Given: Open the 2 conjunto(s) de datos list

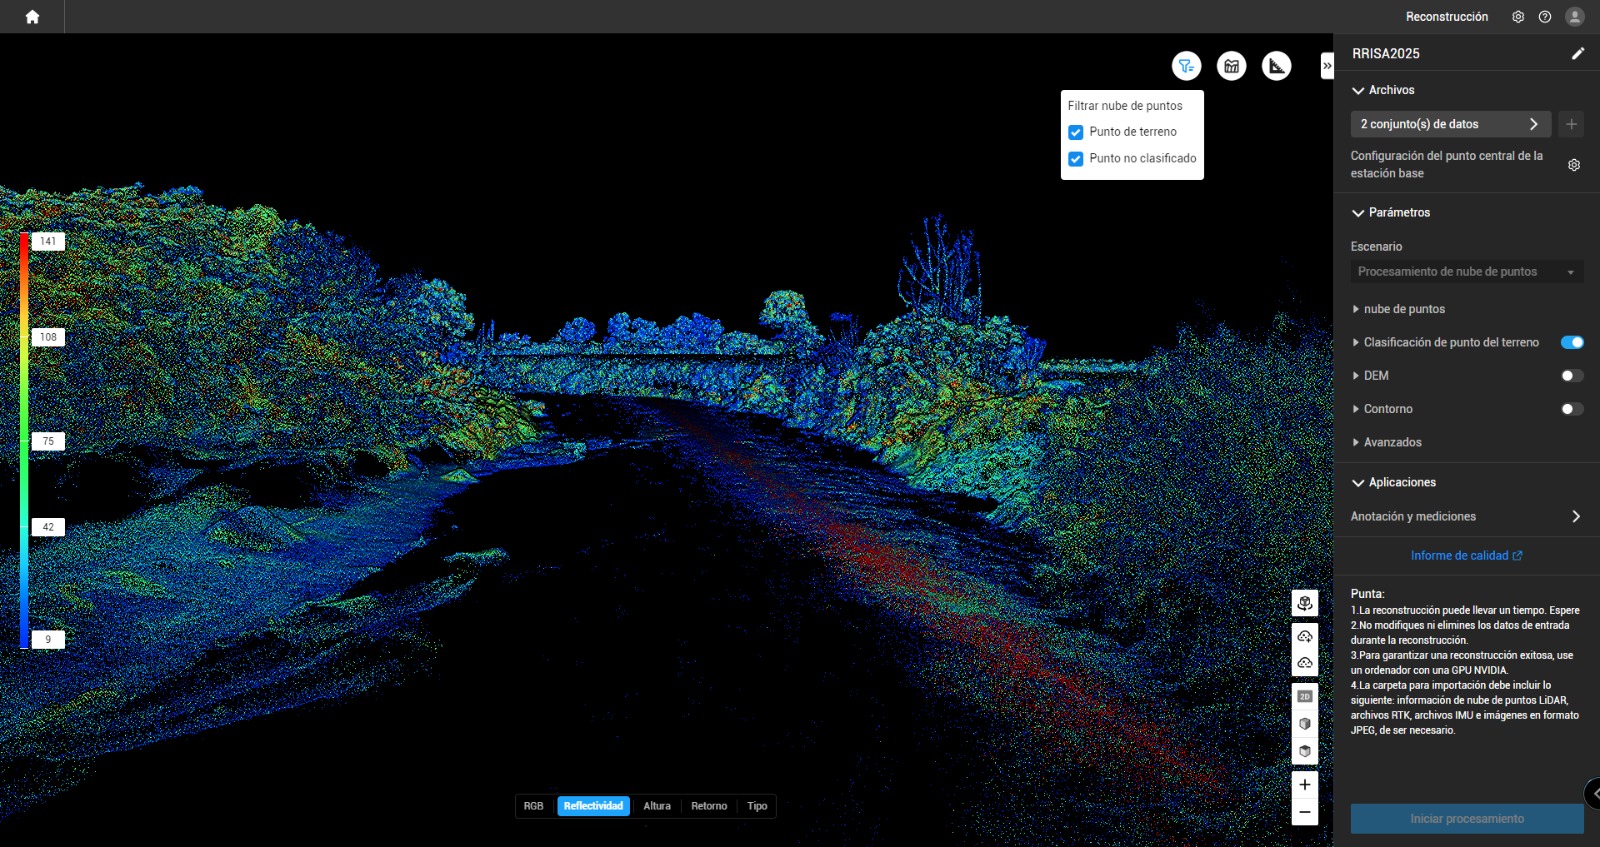Looking at the screenshot, I should point(1451,124).
